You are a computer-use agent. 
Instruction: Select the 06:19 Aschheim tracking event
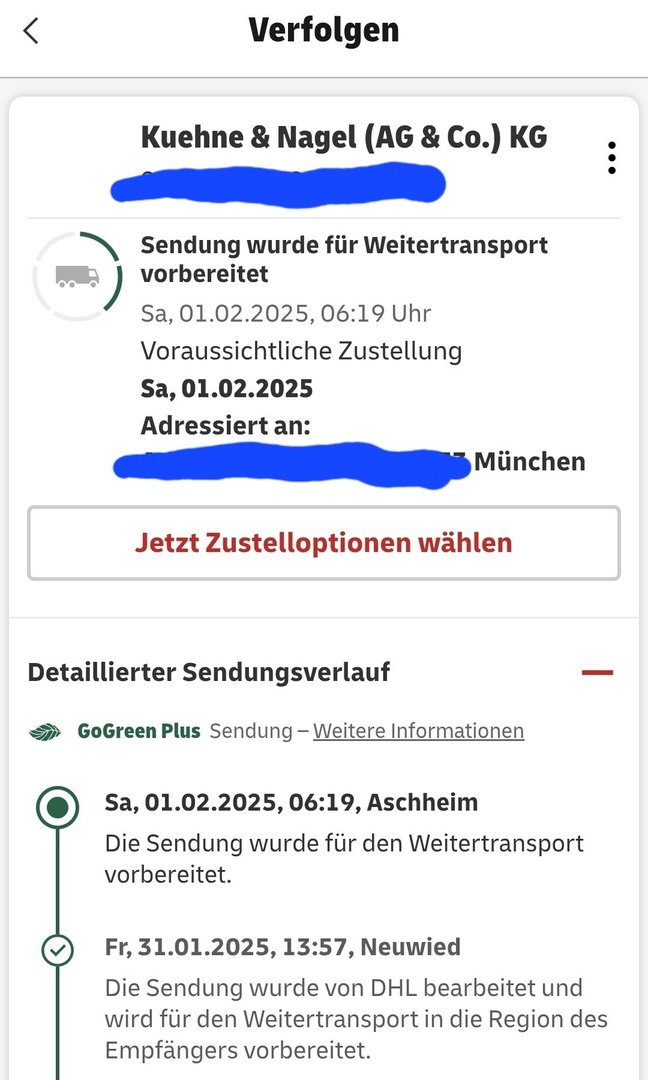[x=291, y=802]
